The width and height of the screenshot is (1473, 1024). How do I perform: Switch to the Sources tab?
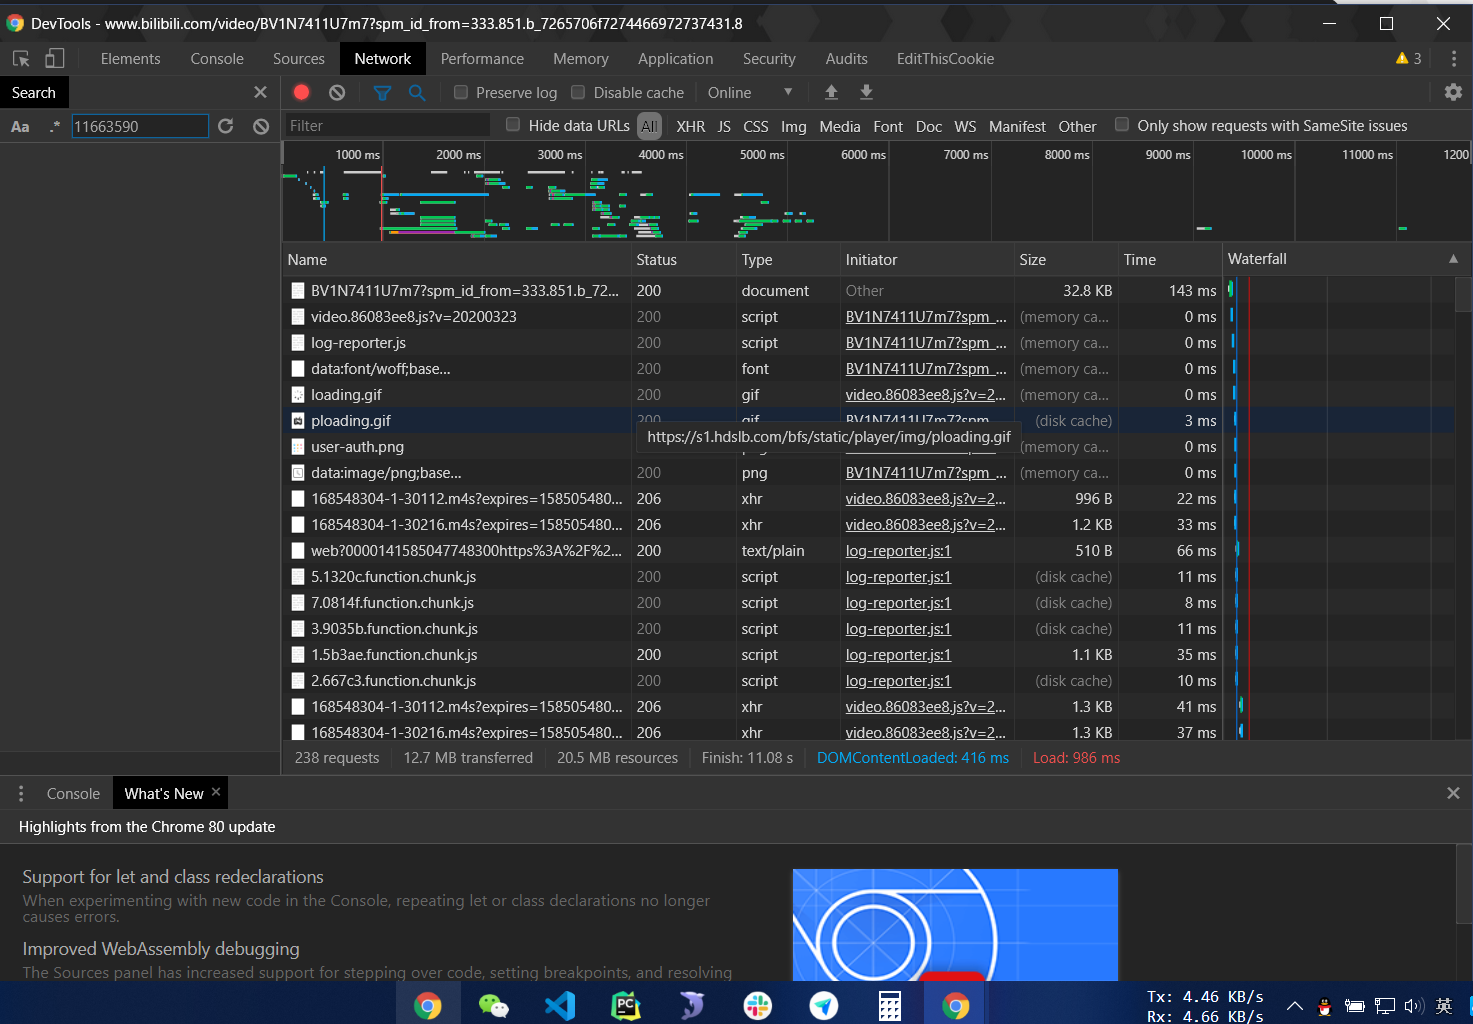point(299,59)
